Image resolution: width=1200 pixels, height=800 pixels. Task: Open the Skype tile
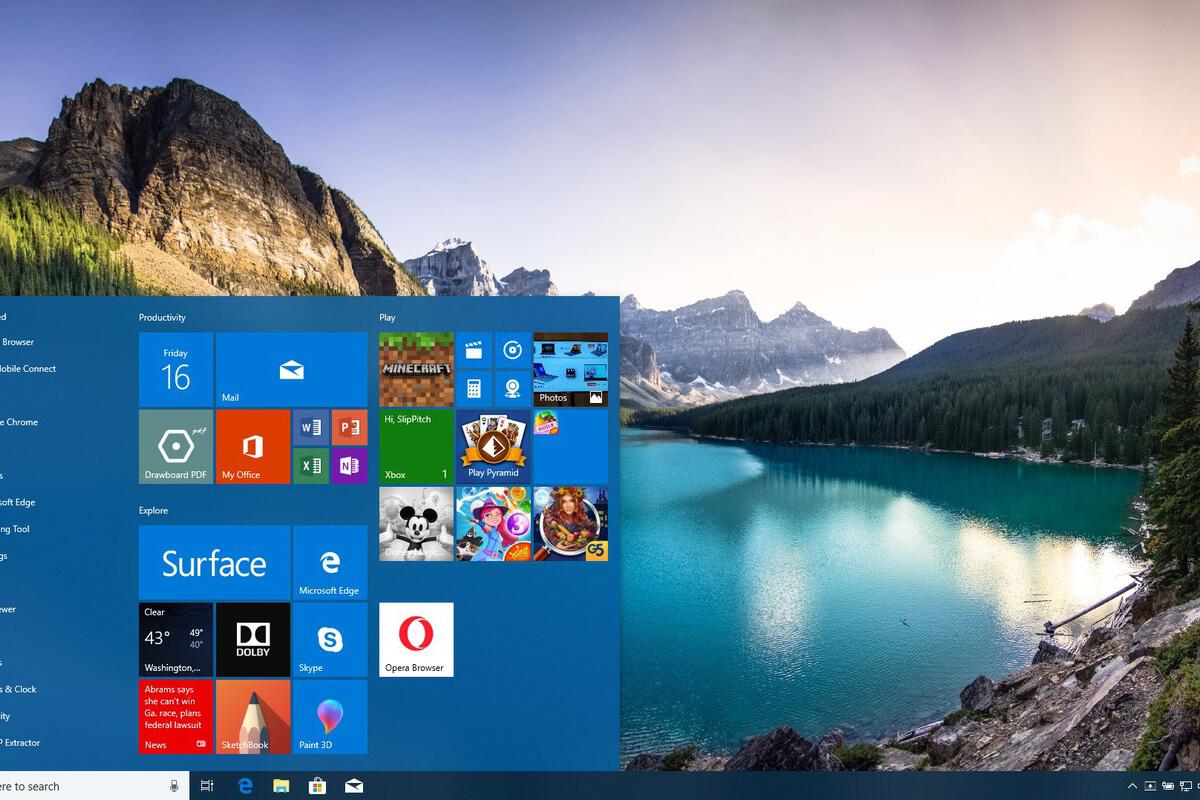click(330, 640)
